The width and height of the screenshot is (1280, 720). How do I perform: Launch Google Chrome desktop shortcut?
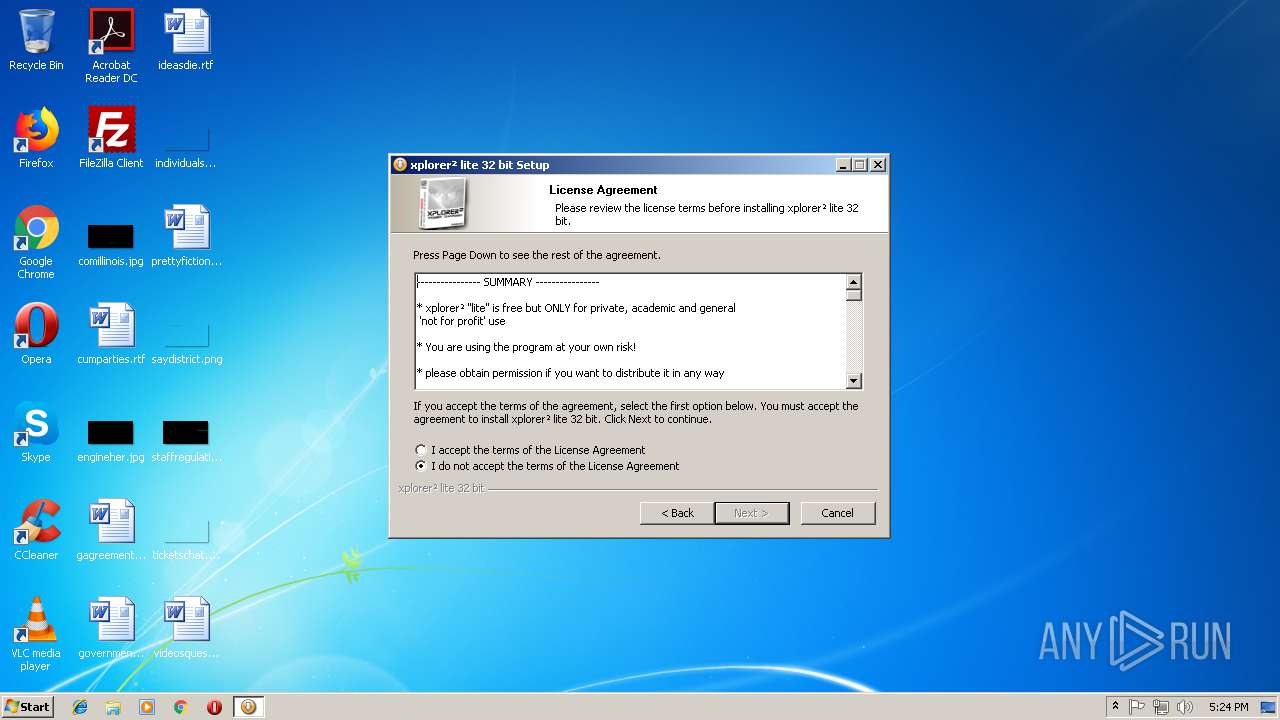[x=36, y=242]
